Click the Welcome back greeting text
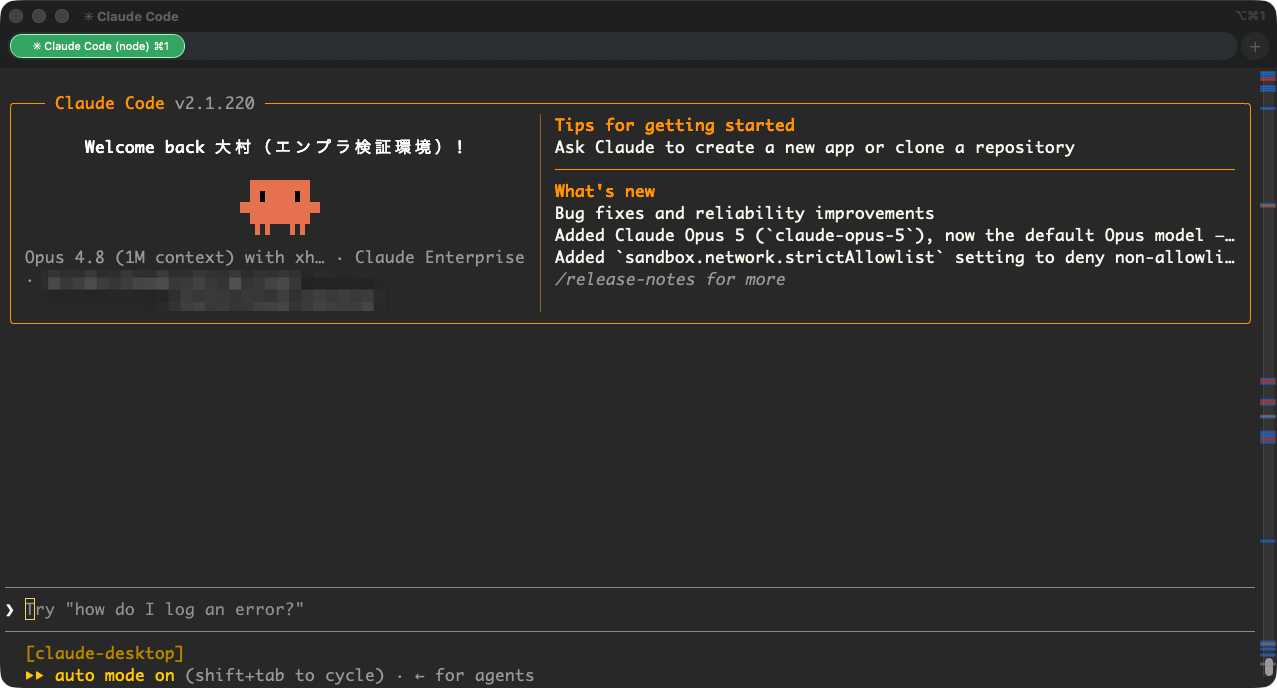 (x=275, y=147)
